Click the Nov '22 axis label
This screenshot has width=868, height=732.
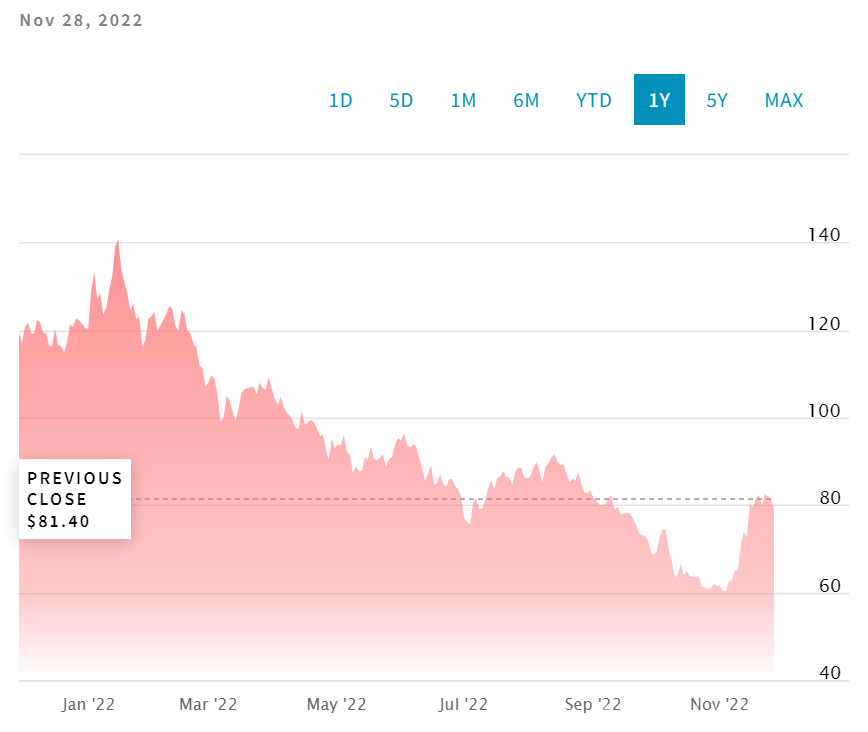pos(719,704)
